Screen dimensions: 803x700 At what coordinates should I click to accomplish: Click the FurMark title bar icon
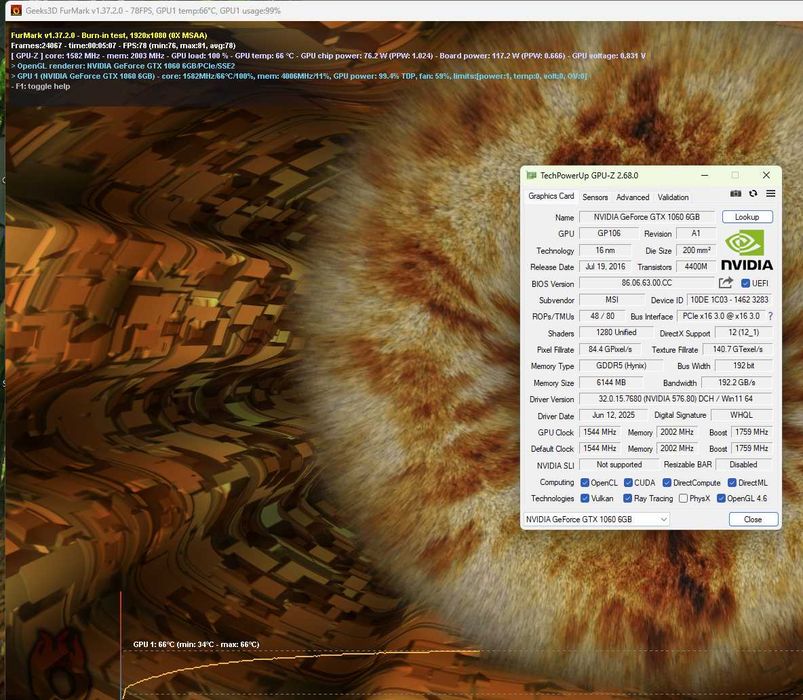coord(16,10)
